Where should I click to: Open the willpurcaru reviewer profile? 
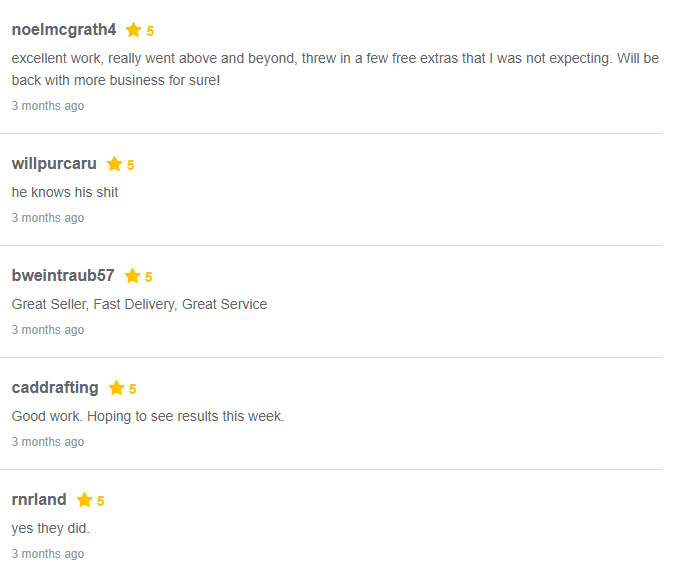[x=54, y=164]
